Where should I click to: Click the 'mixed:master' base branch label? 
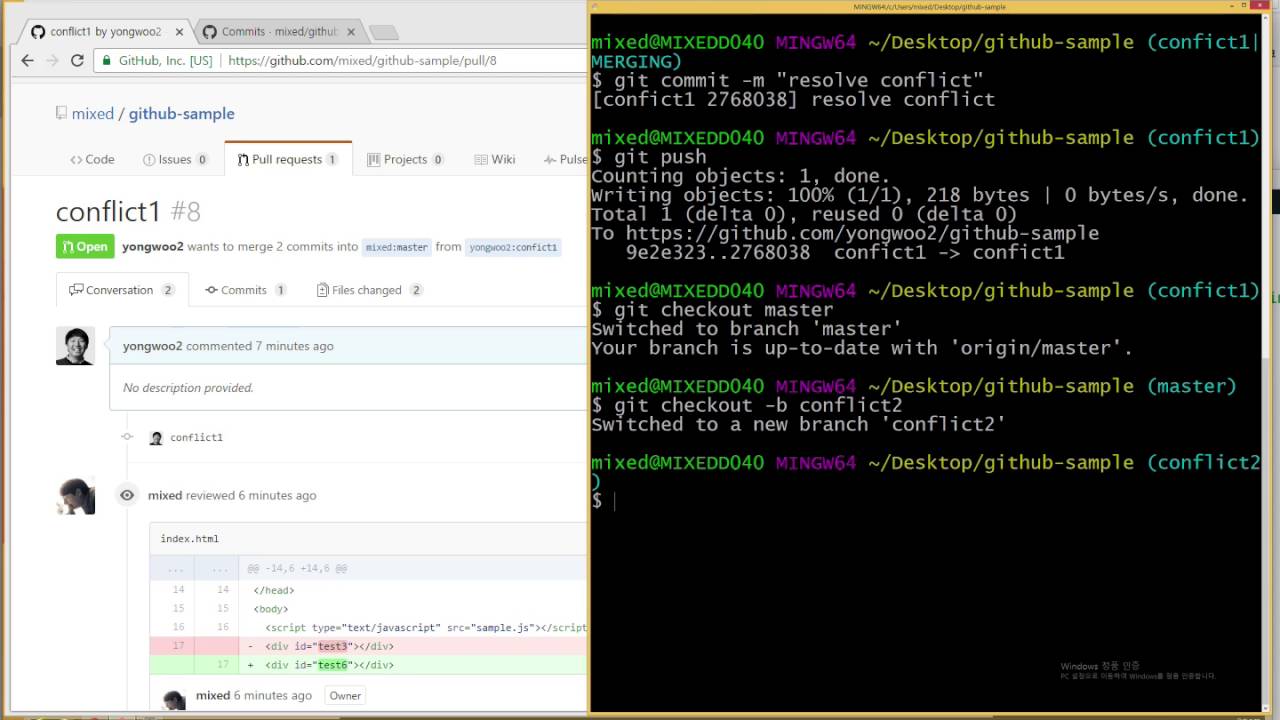coord(397,247)
